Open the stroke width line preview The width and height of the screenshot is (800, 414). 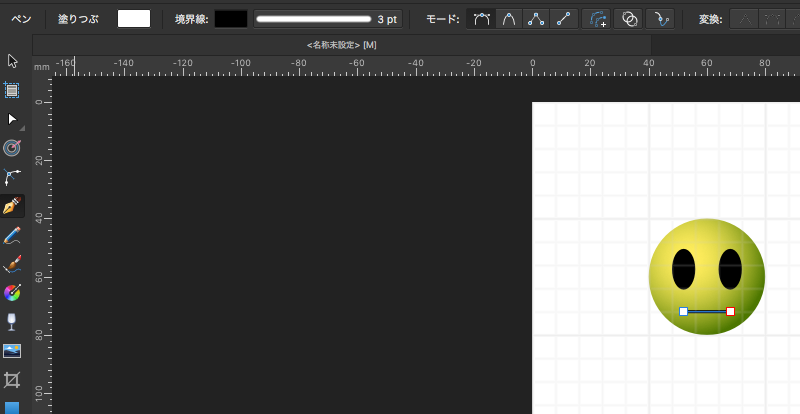click(x=314, y=19)
